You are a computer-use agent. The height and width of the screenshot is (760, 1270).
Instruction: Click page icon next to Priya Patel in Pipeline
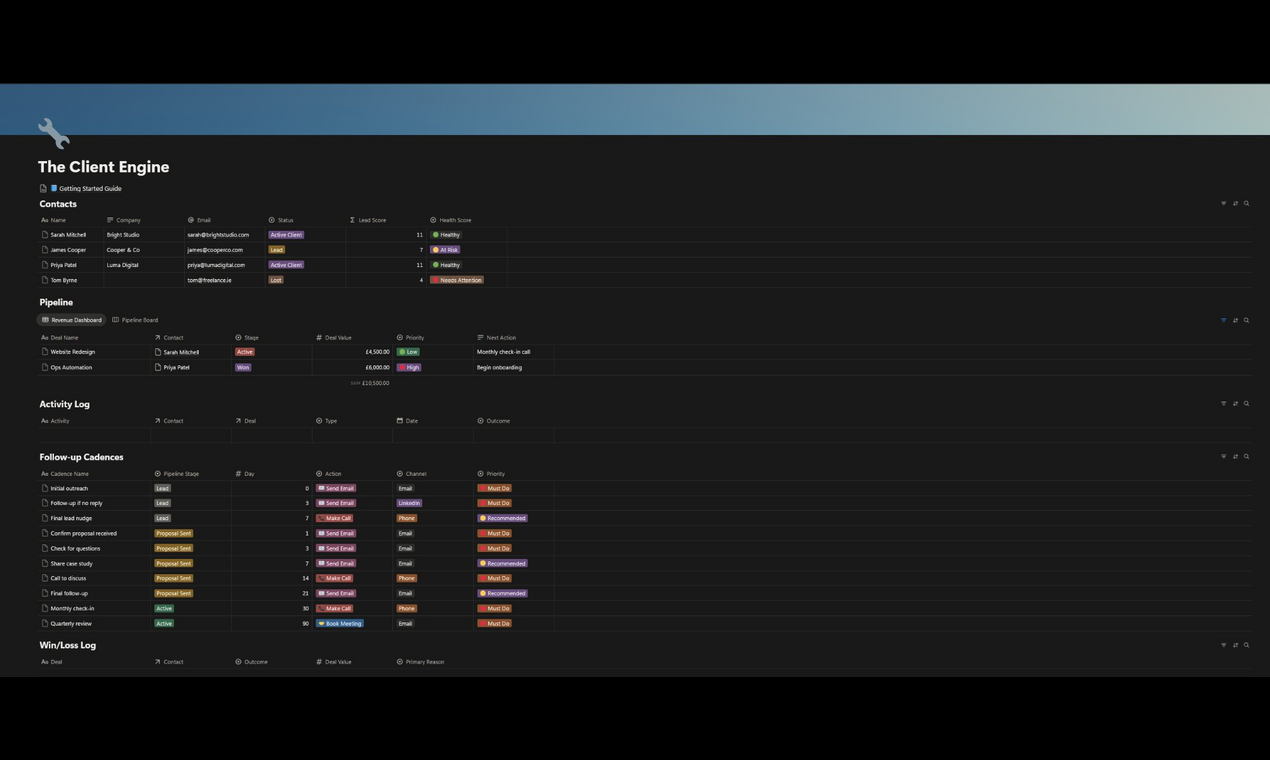(x=158, y=367)
